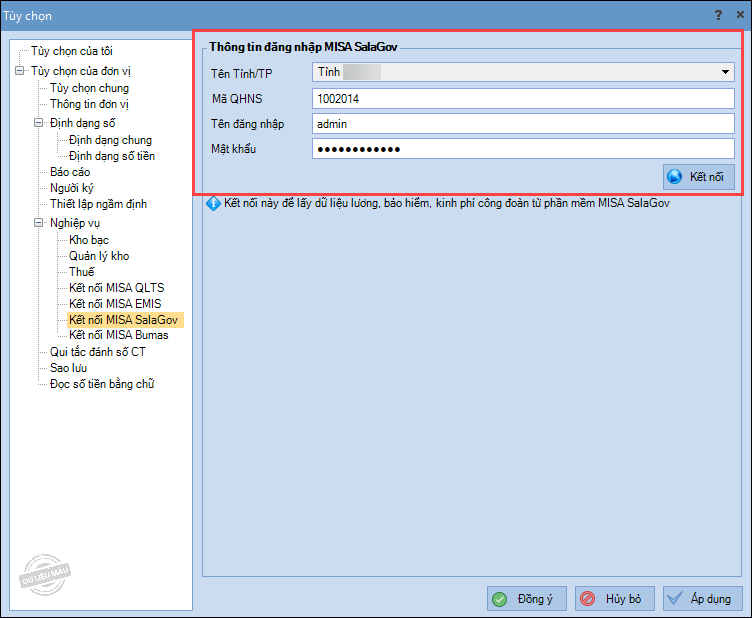Collapse the Tùy chọn của đơn vị node

(19, 71)
